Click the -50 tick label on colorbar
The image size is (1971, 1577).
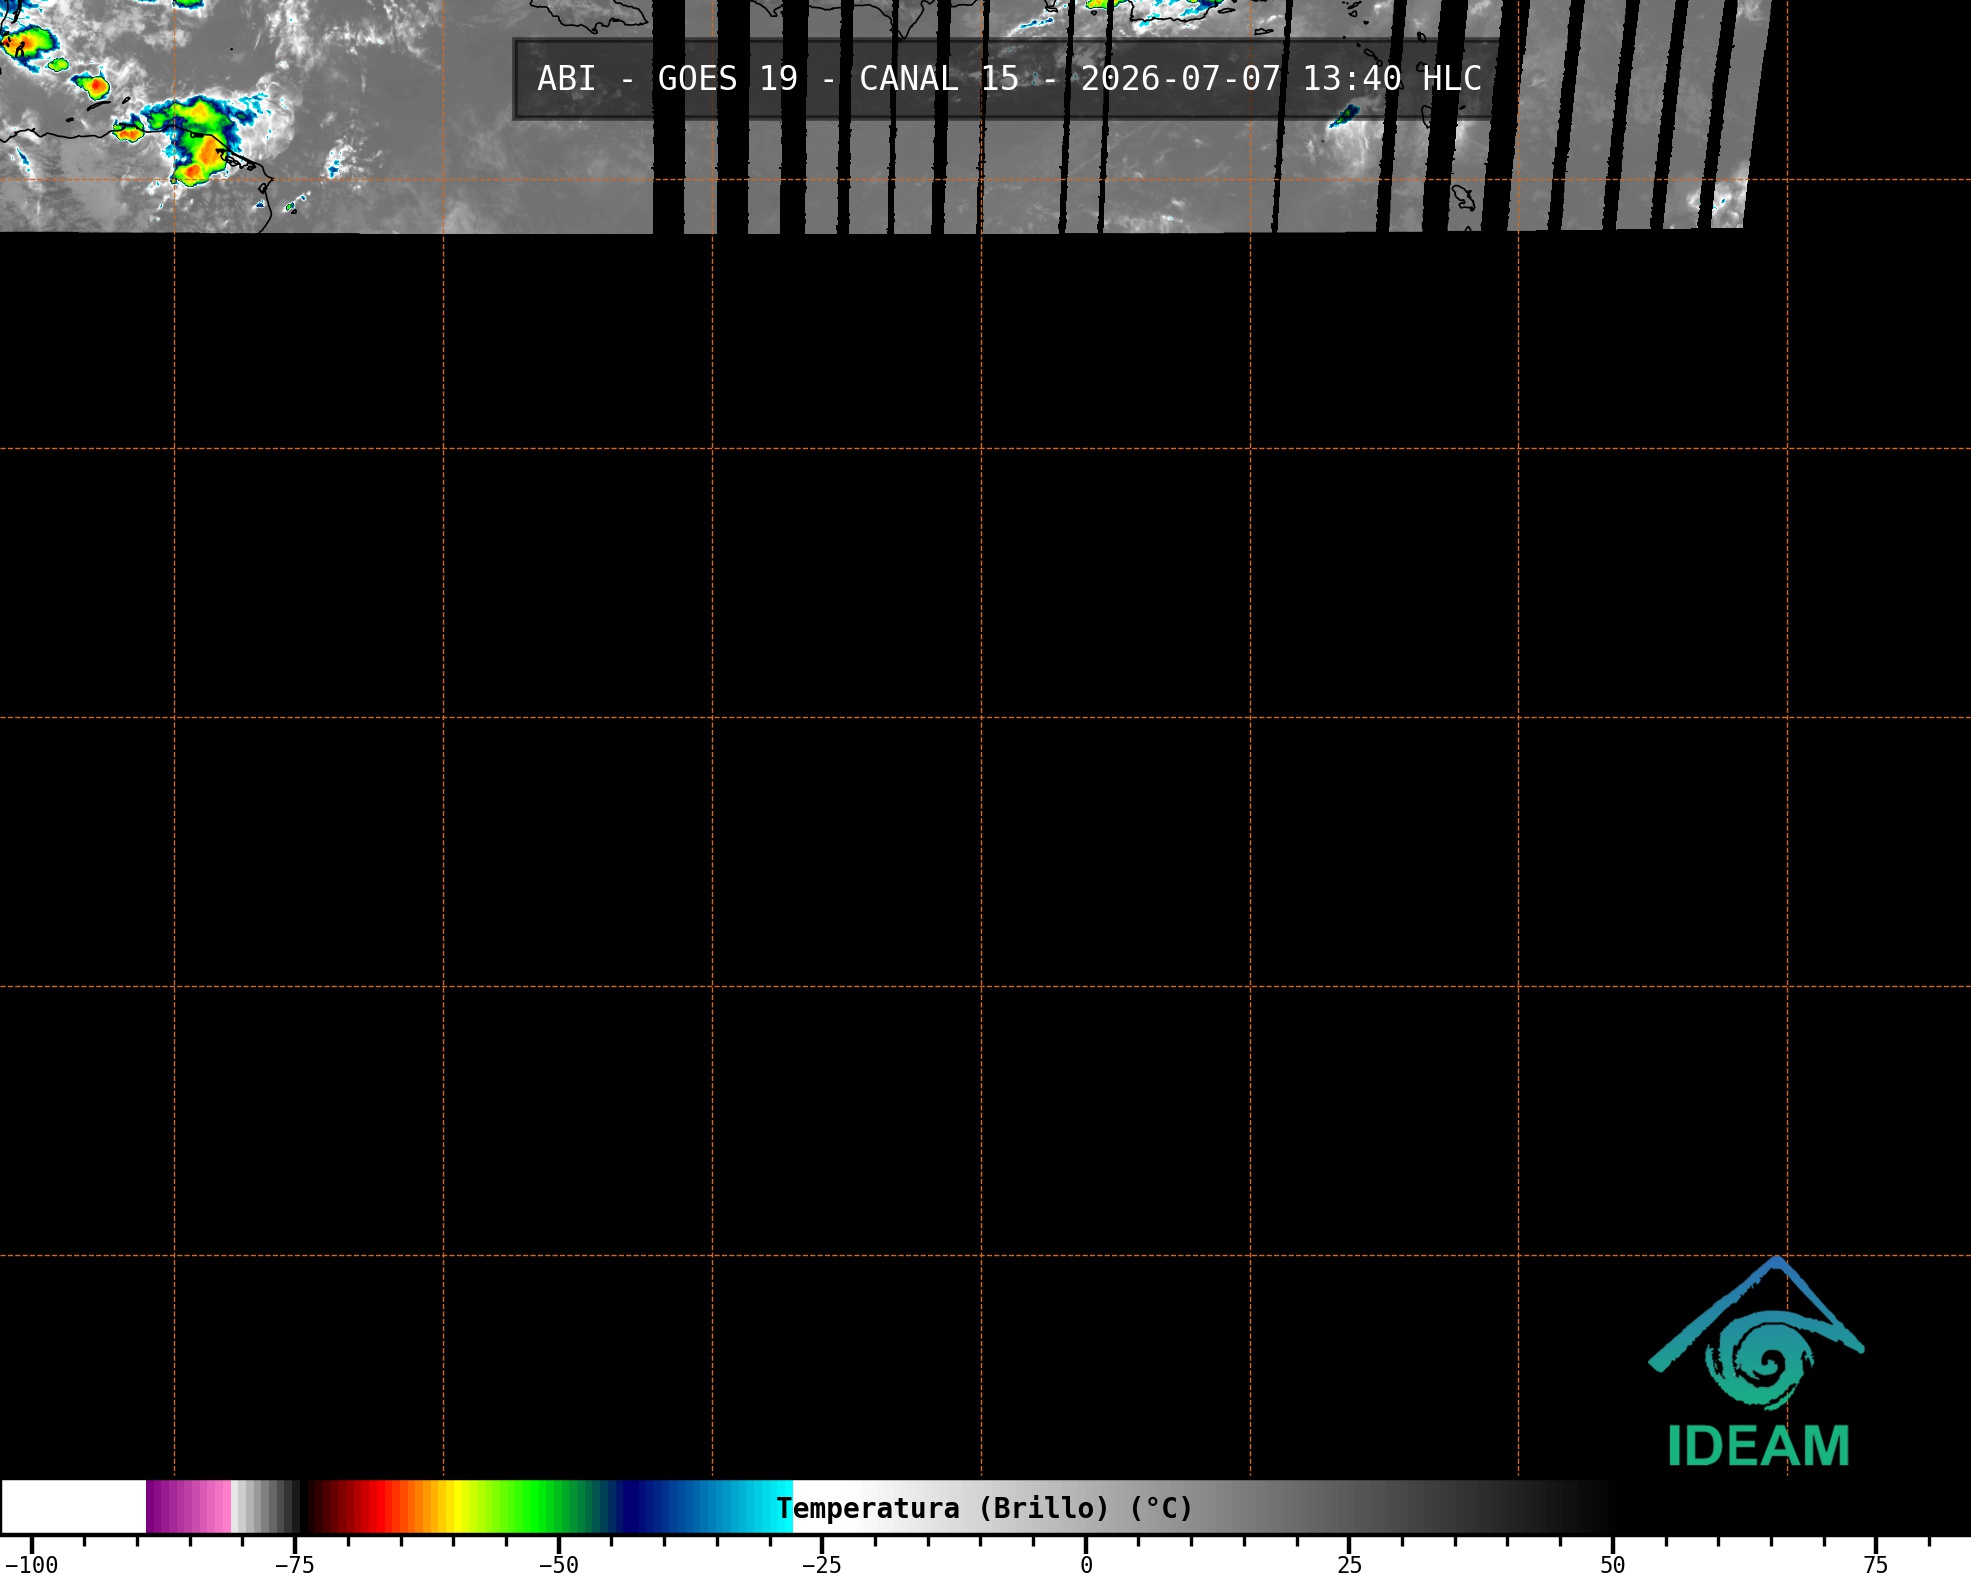pos(558,1565)
